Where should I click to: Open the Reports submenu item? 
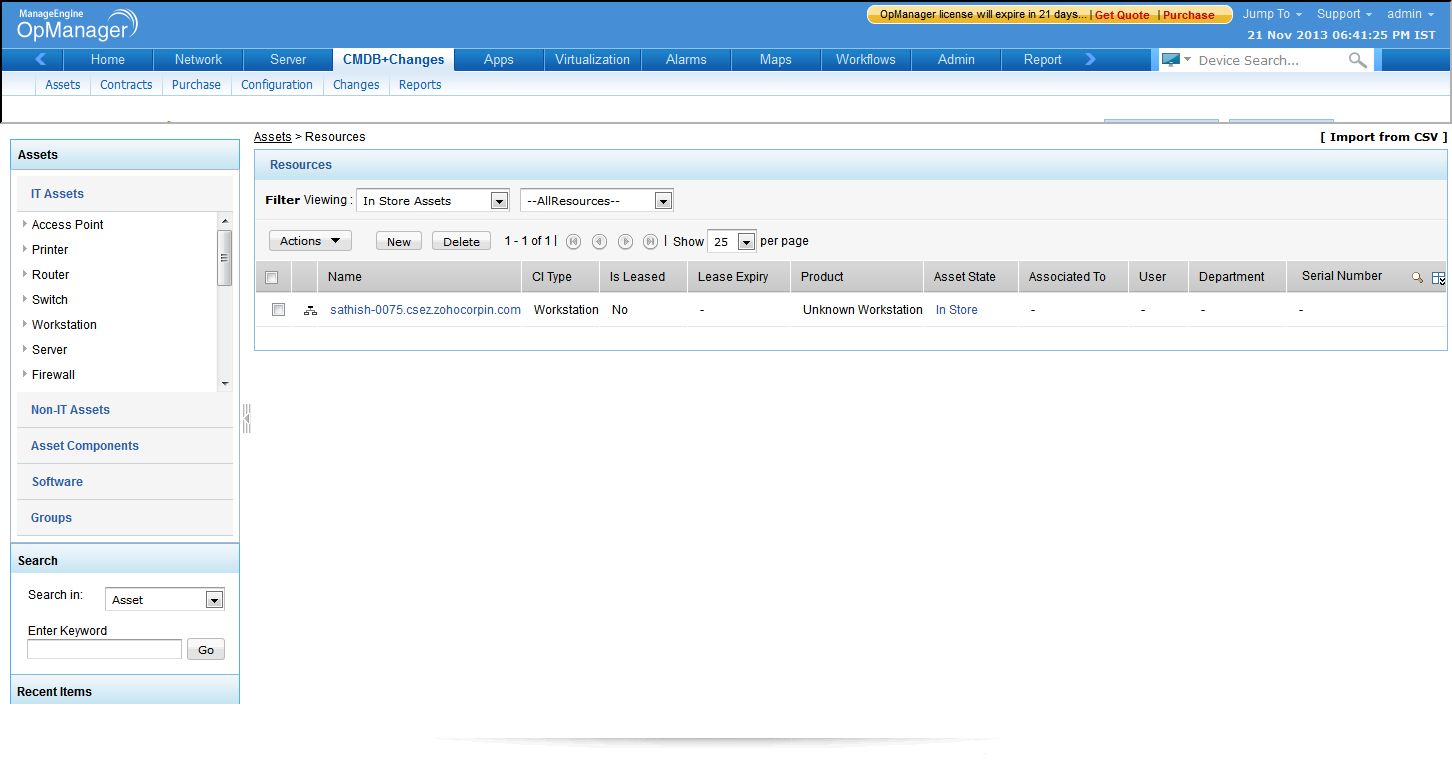[x=420, y=85]
